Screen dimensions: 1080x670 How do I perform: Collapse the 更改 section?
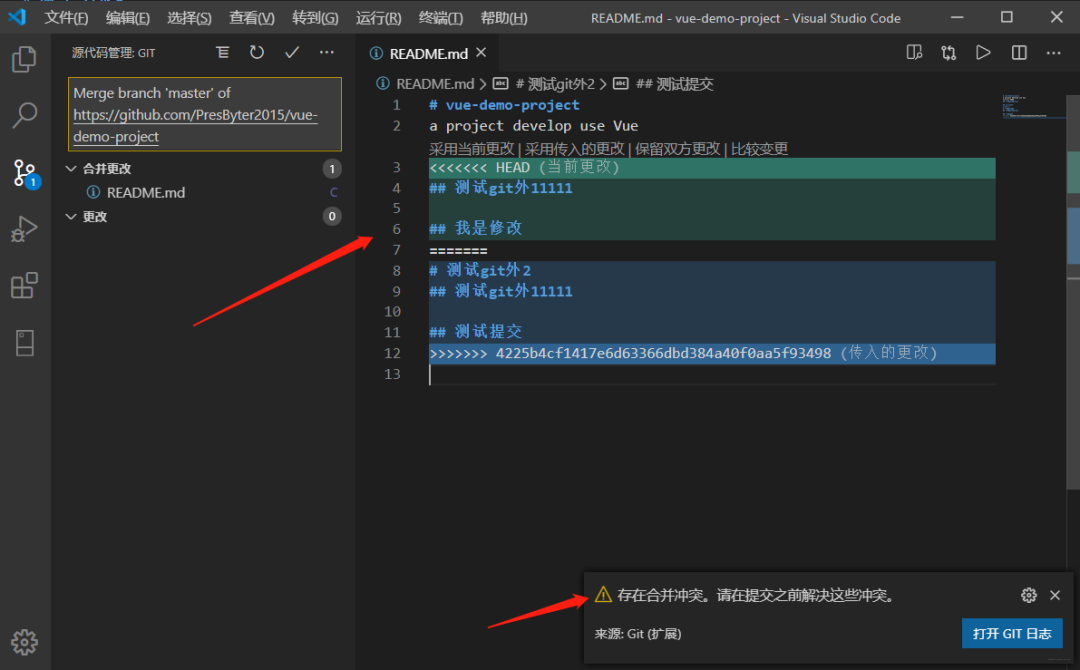tap(70, 216)
